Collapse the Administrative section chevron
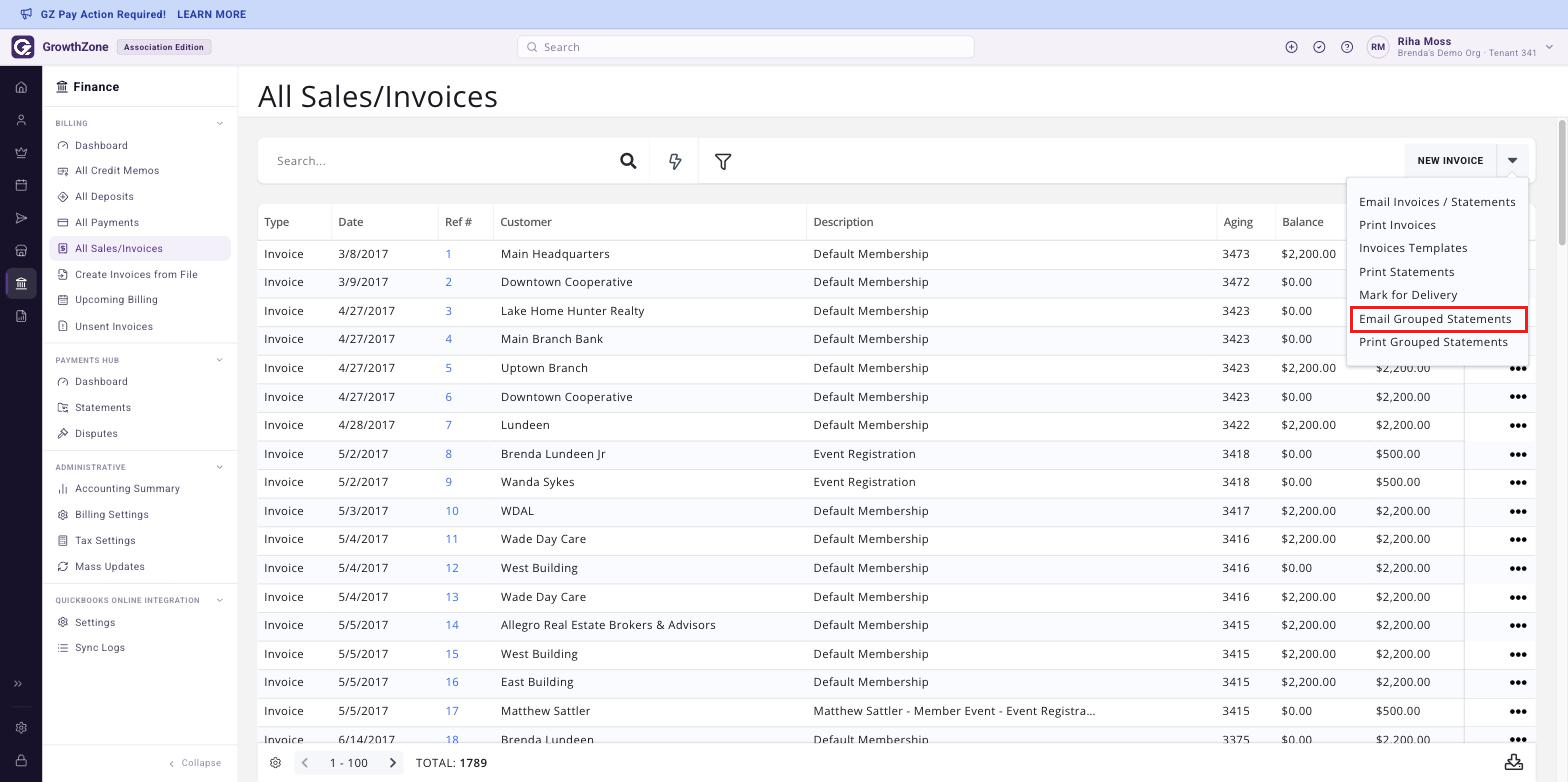Image resolution: width=1568 pixels, height=782 pixels. point(220,467)
